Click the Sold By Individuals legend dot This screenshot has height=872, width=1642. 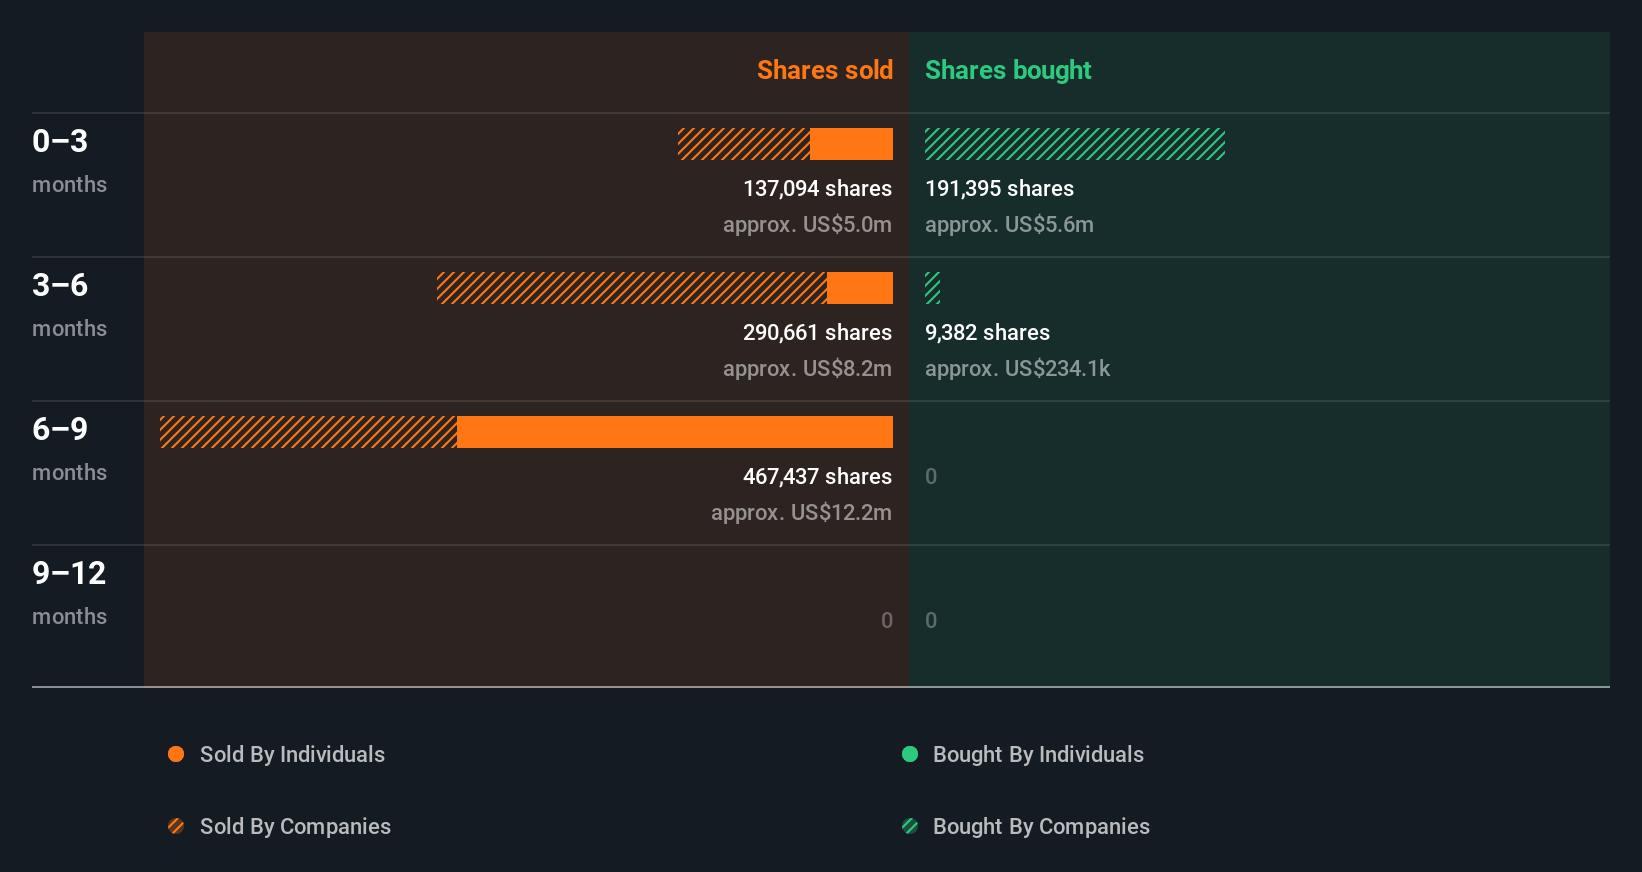tap(176, 754)
